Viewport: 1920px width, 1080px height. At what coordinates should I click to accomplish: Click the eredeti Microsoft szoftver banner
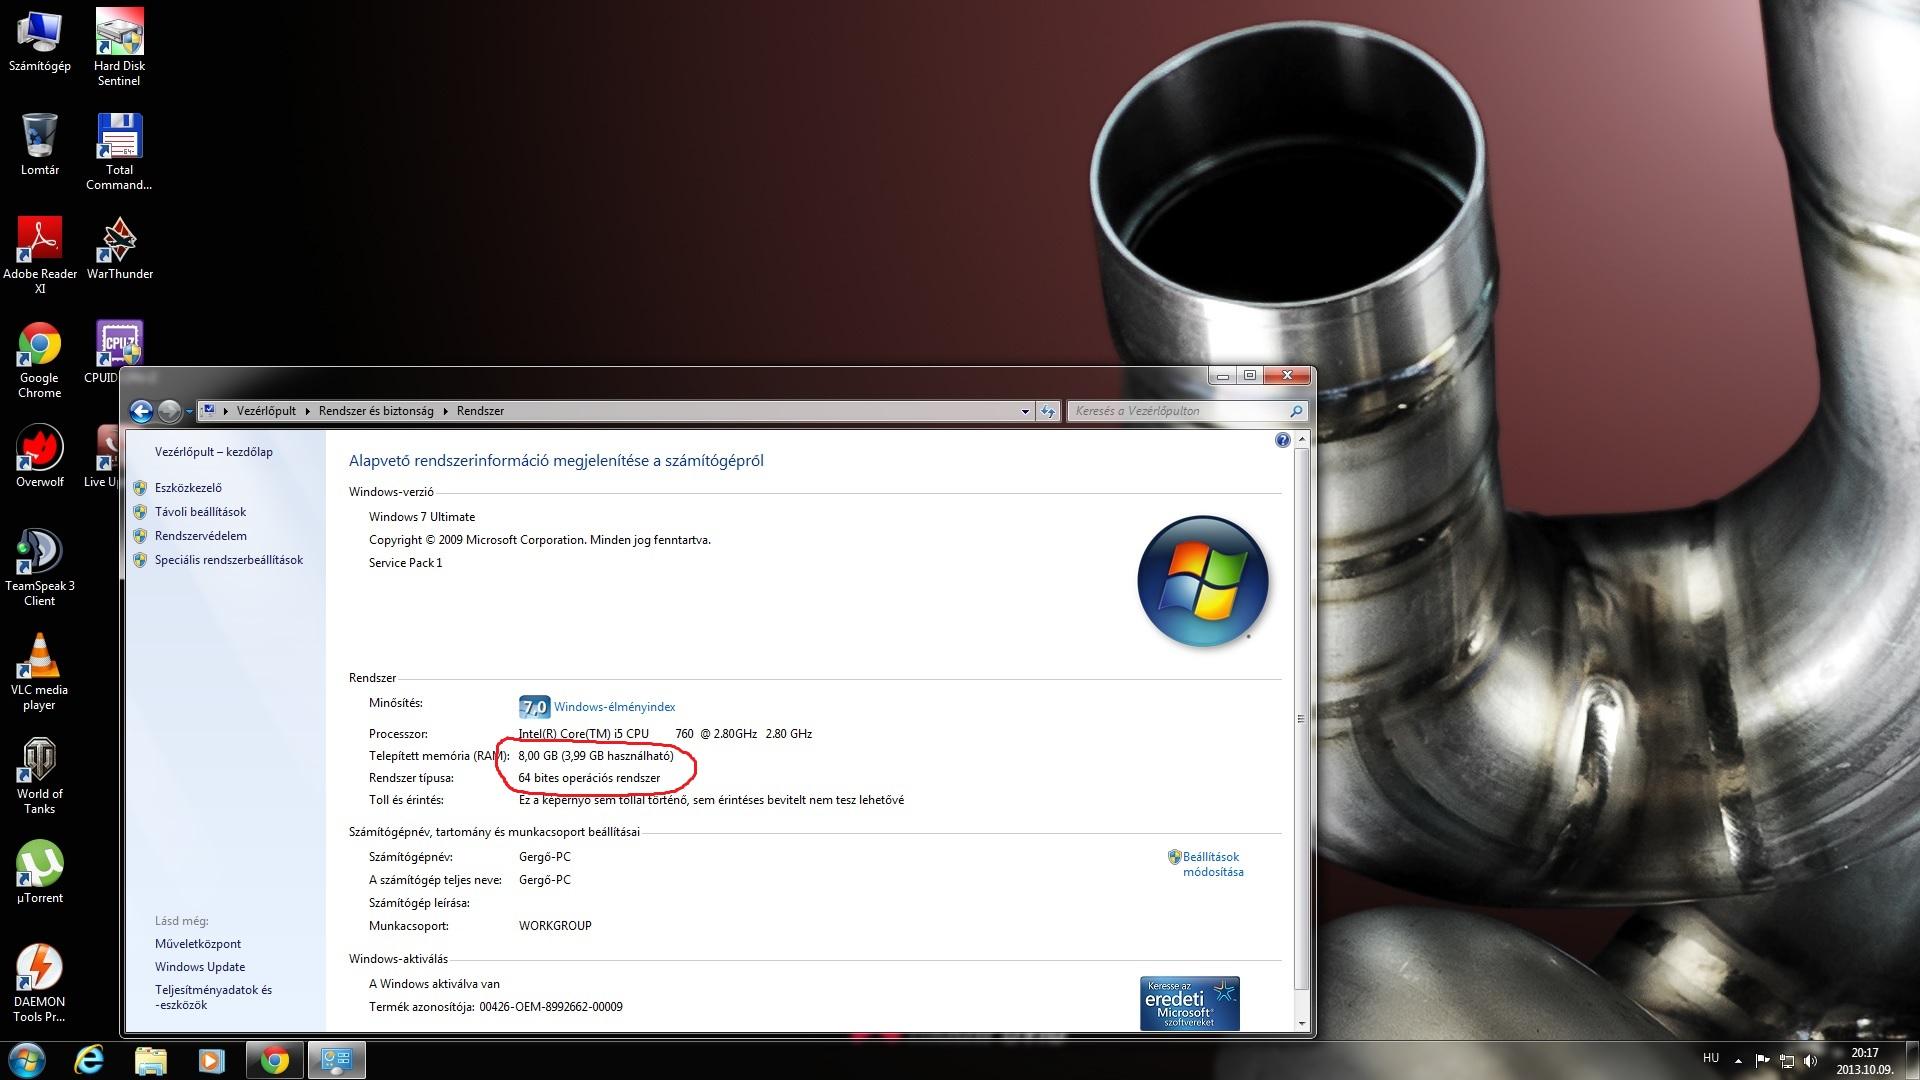coord(1190,1003)
